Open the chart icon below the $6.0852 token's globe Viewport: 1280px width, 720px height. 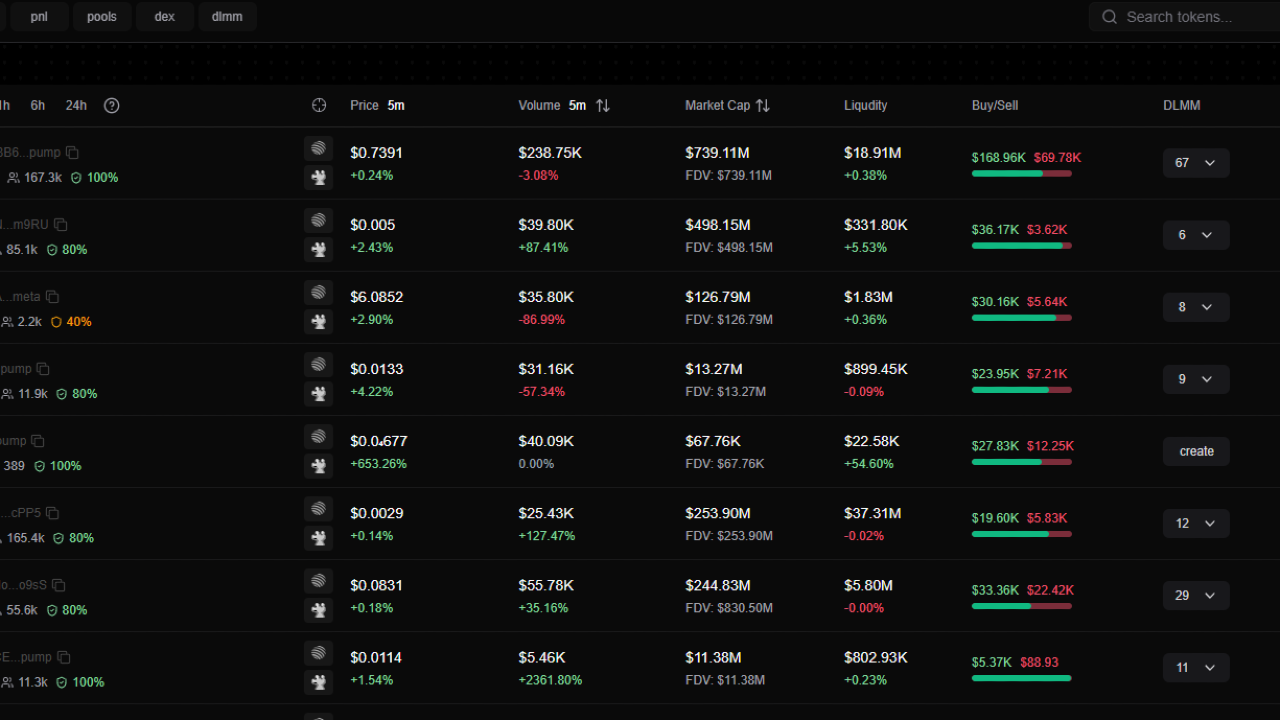pos(318,321)
